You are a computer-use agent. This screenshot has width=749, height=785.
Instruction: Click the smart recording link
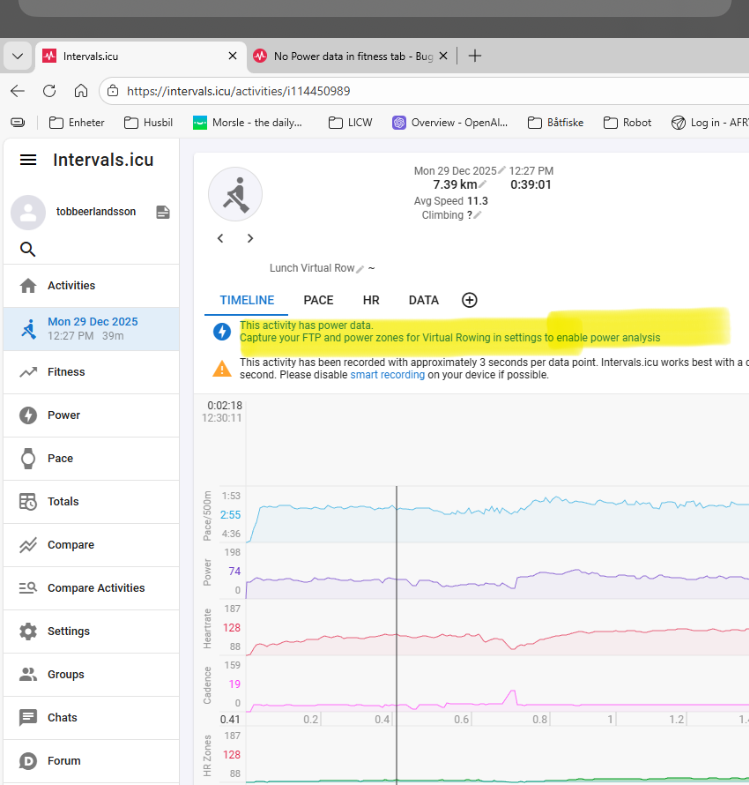pos(387,375)
